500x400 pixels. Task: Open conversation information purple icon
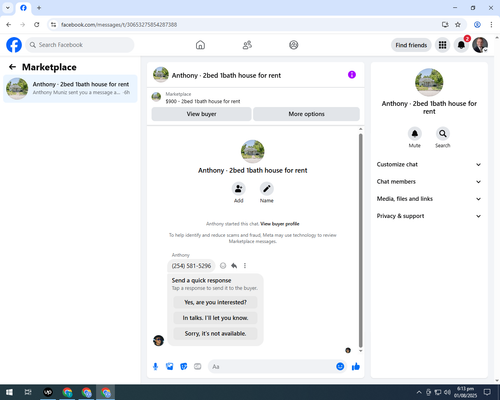pyautogui.click(x=352, y=75)
